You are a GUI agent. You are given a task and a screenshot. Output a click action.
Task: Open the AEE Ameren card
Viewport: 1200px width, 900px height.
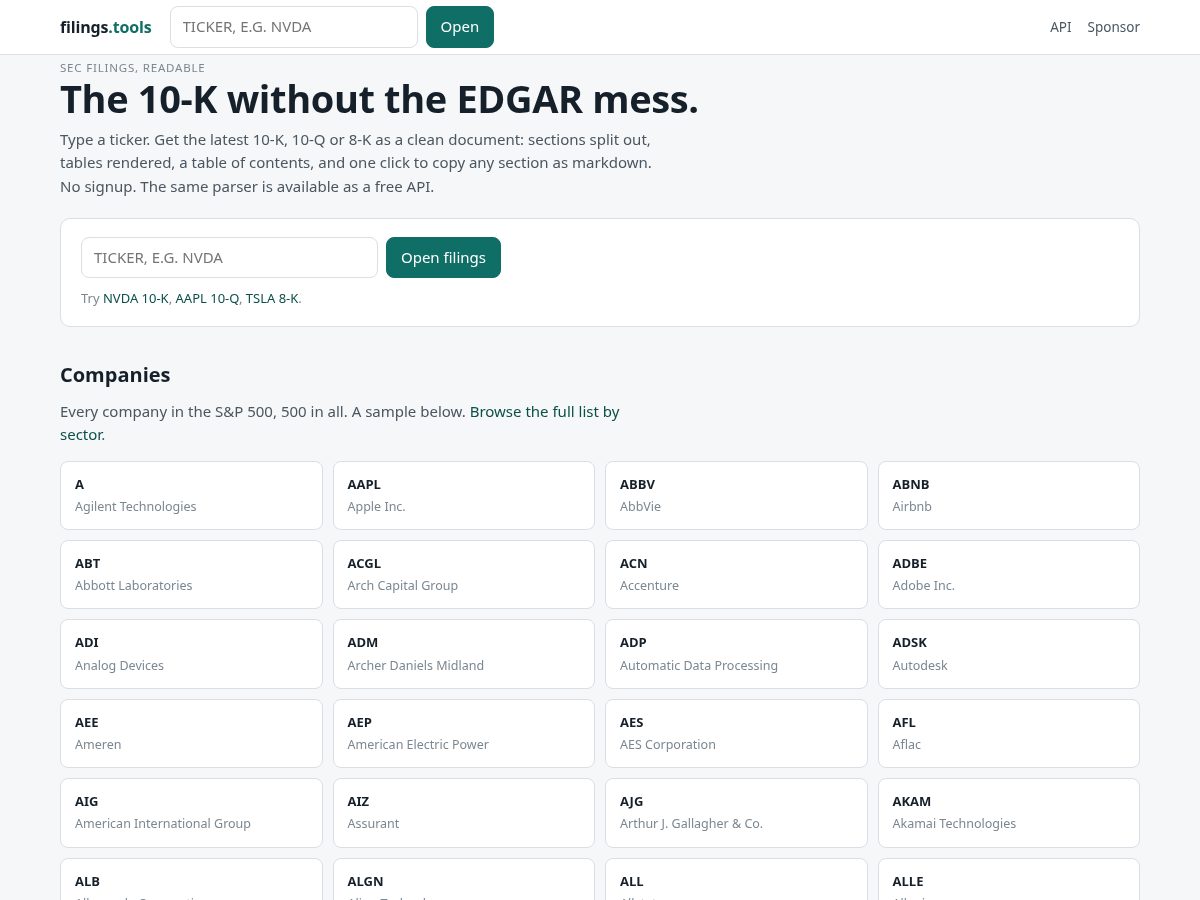click(x=191, y=733)
